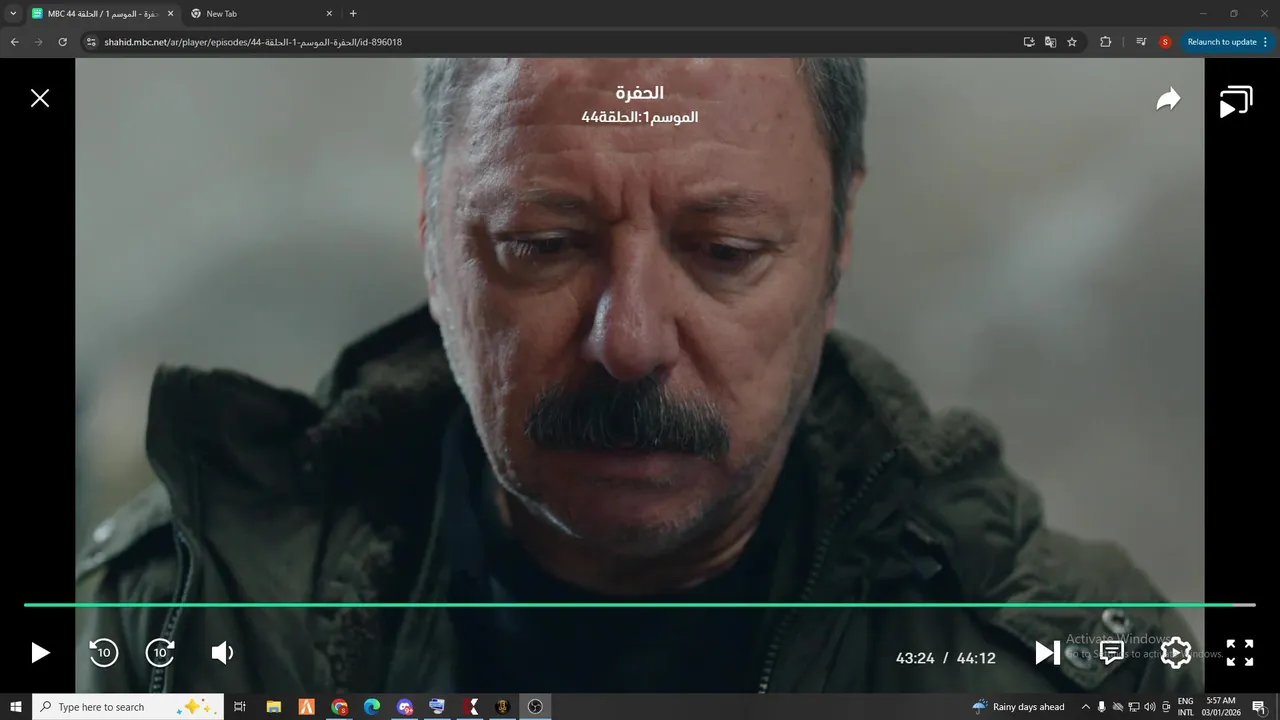Open media controls in Chrome toolbar
The height and width of the screenshot is (720, 1280).
point(1141,42)
